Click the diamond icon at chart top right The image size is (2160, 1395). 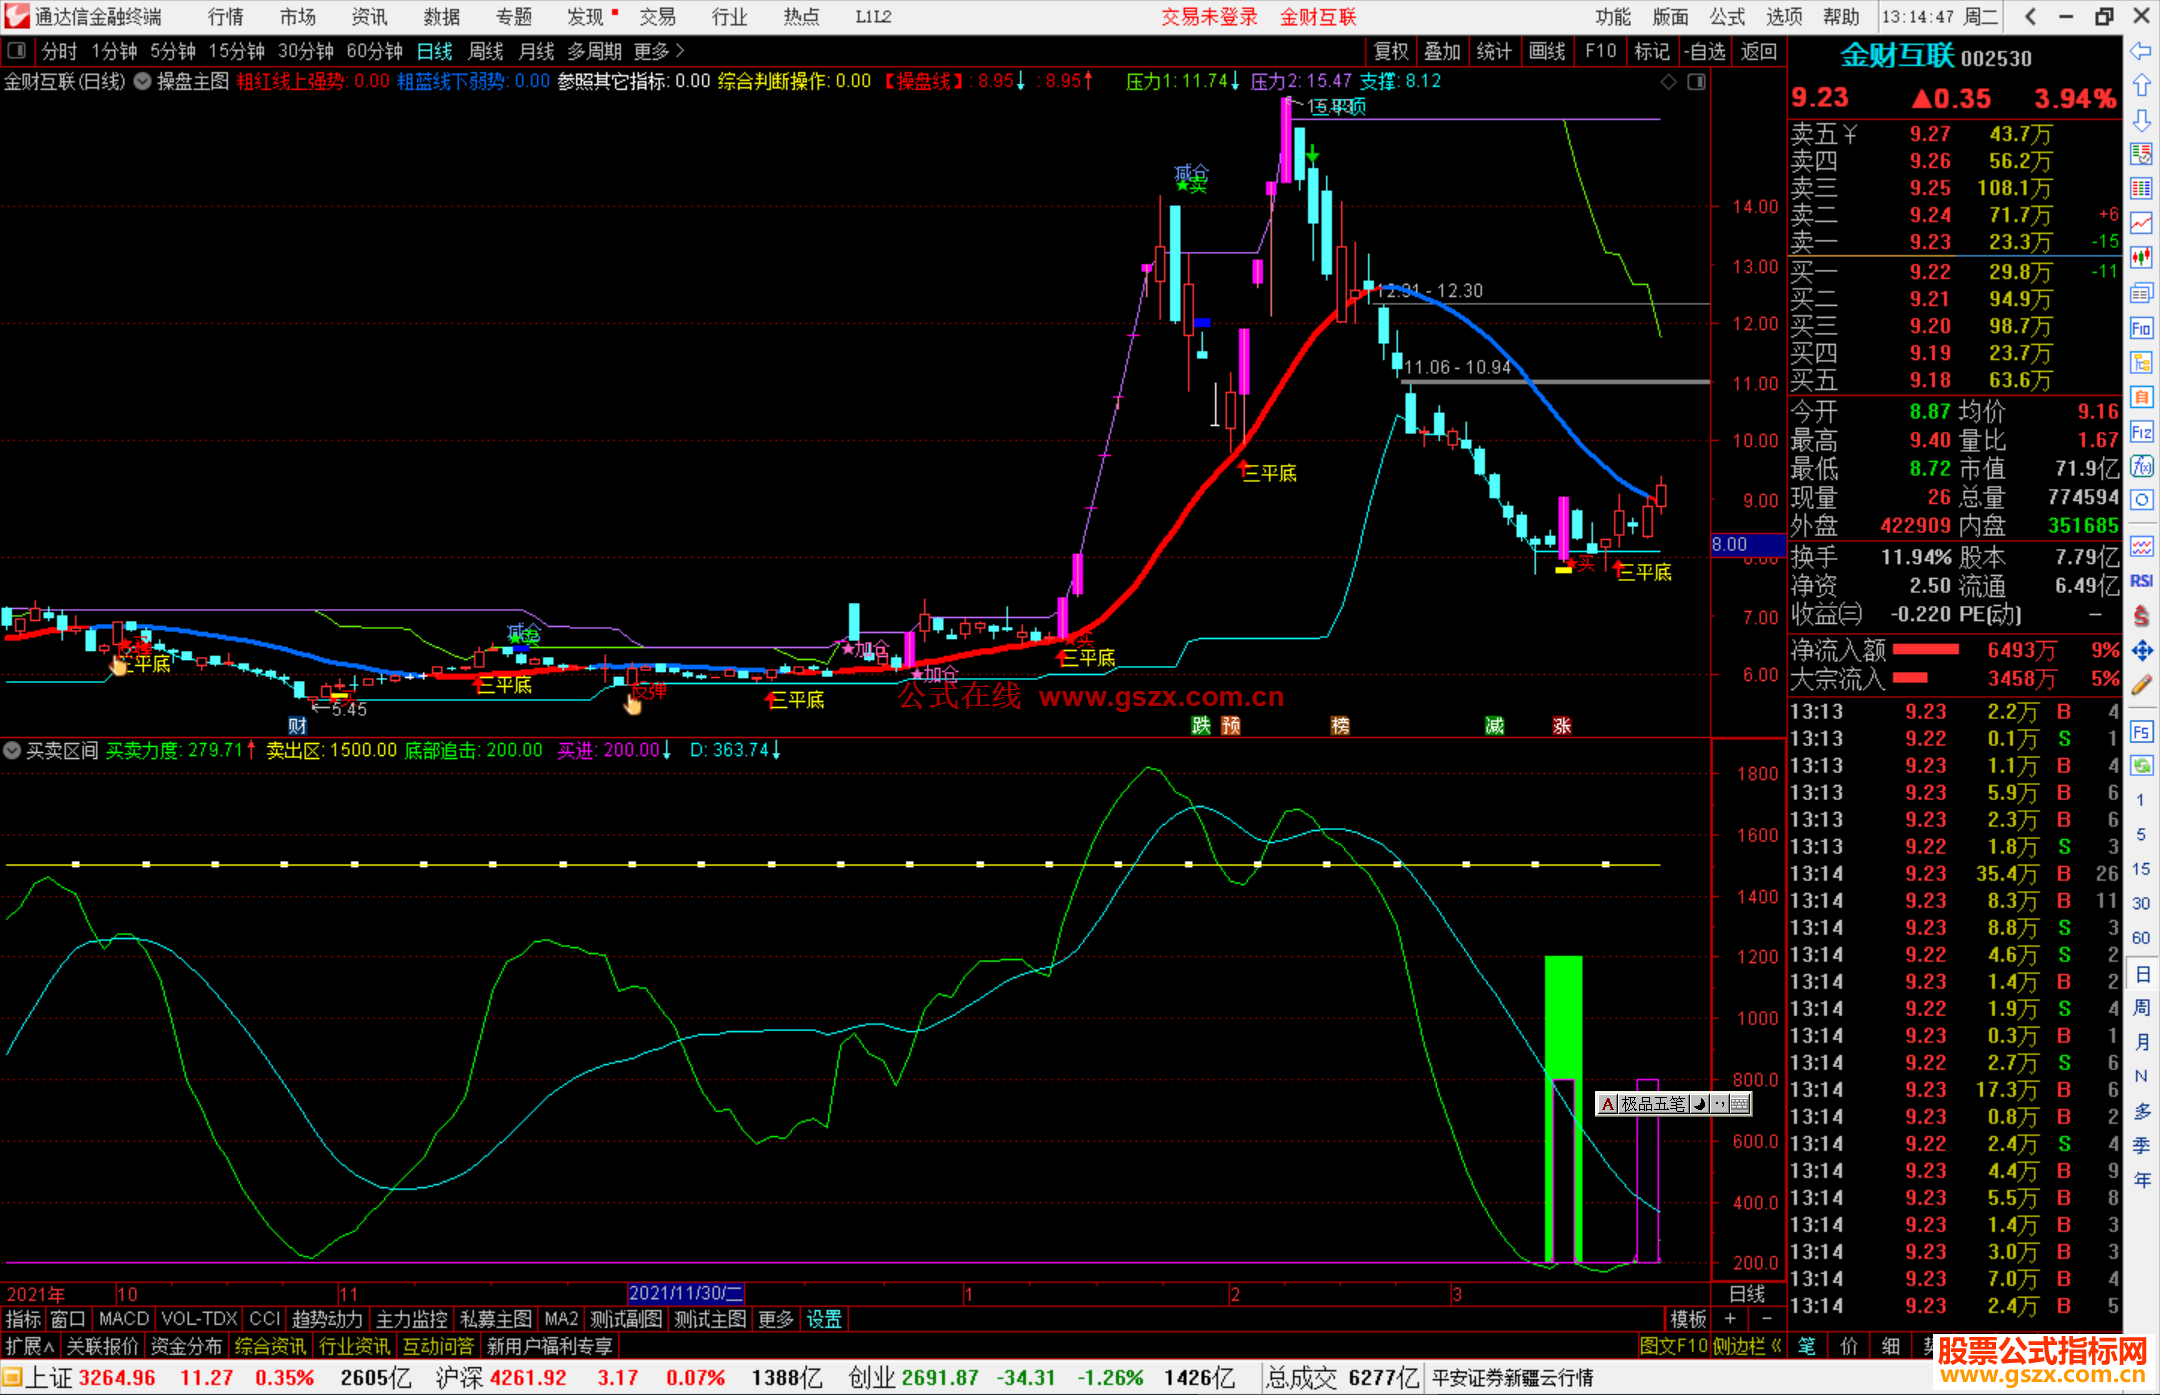(1668, 82)
